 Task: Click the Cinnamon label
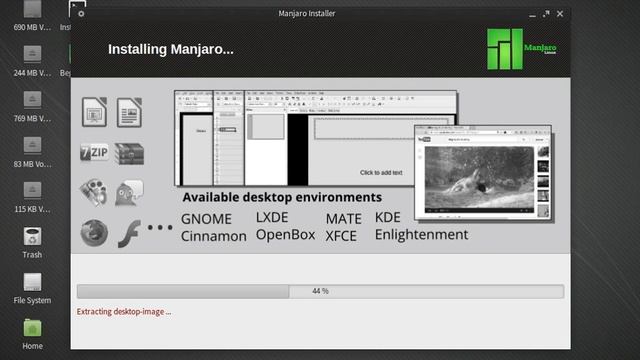coord(213,236)
